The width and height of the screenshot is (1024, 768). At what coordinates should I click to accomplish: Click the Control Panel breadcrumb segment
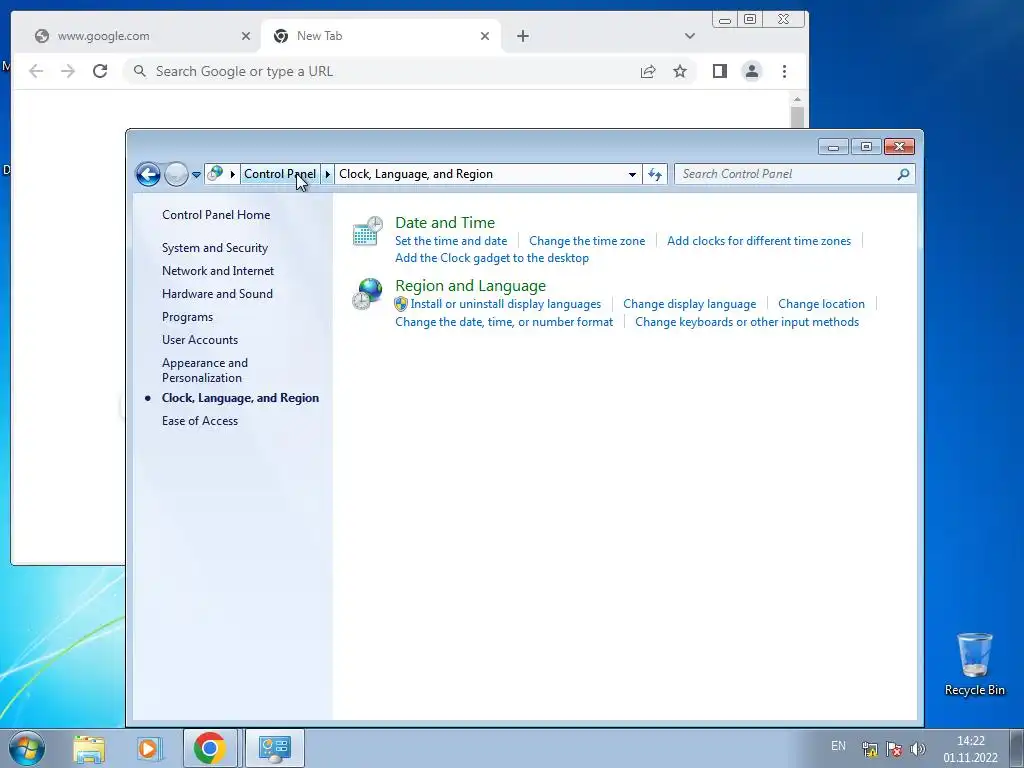click(280, 174)
